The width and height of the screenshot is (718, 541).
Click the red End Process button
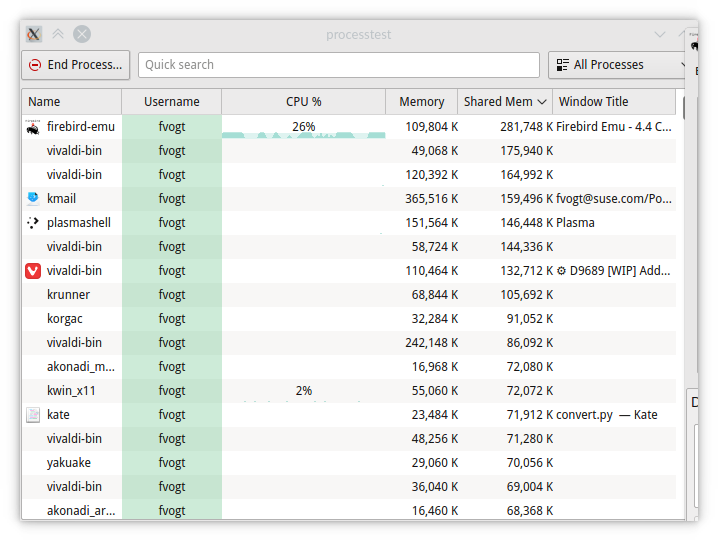pos(76,65)
